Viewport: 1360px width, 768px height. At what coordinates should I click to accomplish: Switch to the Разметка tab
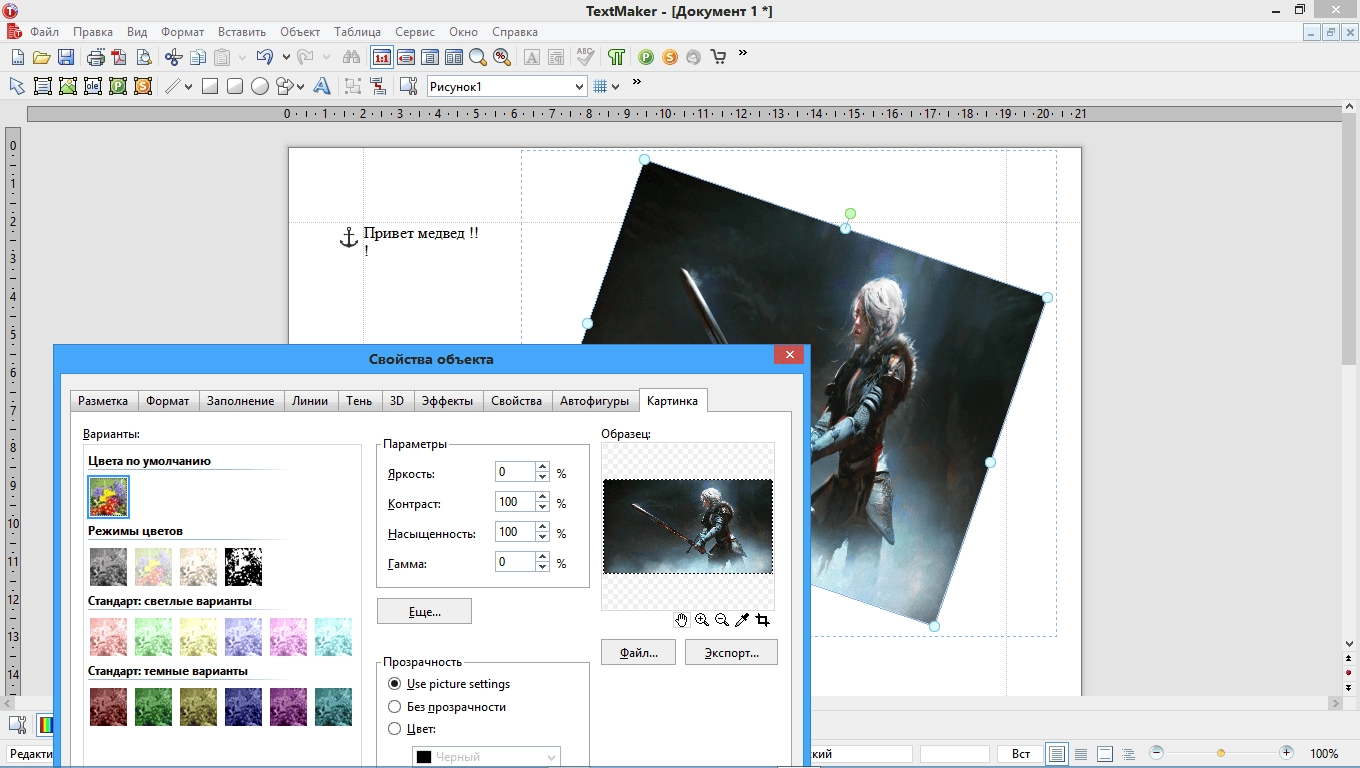point(104,401)
